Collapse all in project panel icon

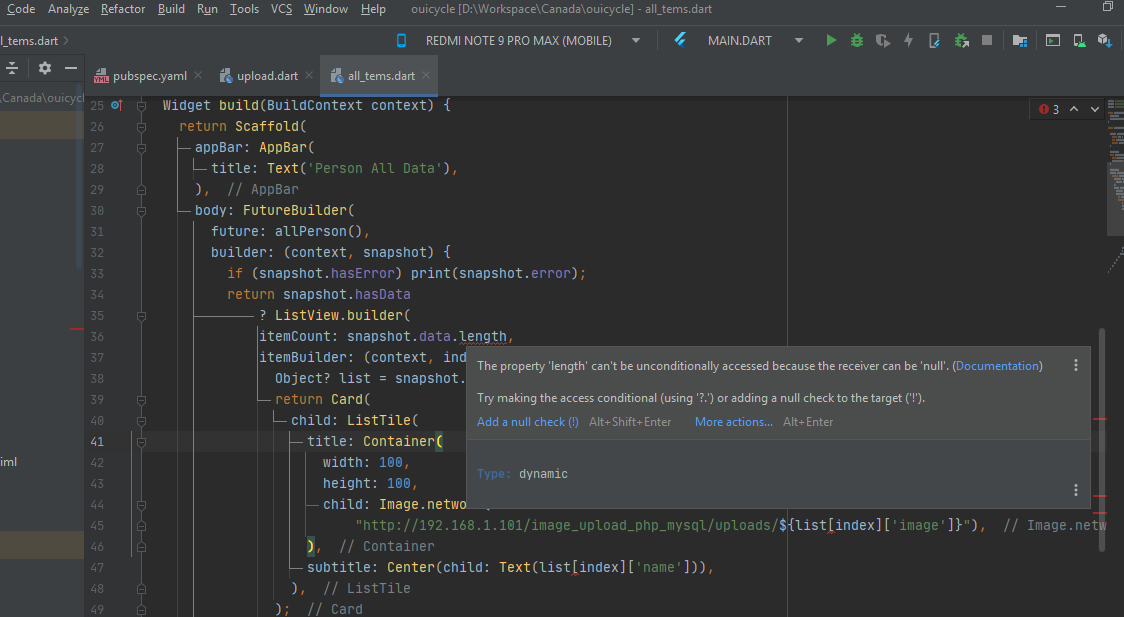click(x=12, y=68)
